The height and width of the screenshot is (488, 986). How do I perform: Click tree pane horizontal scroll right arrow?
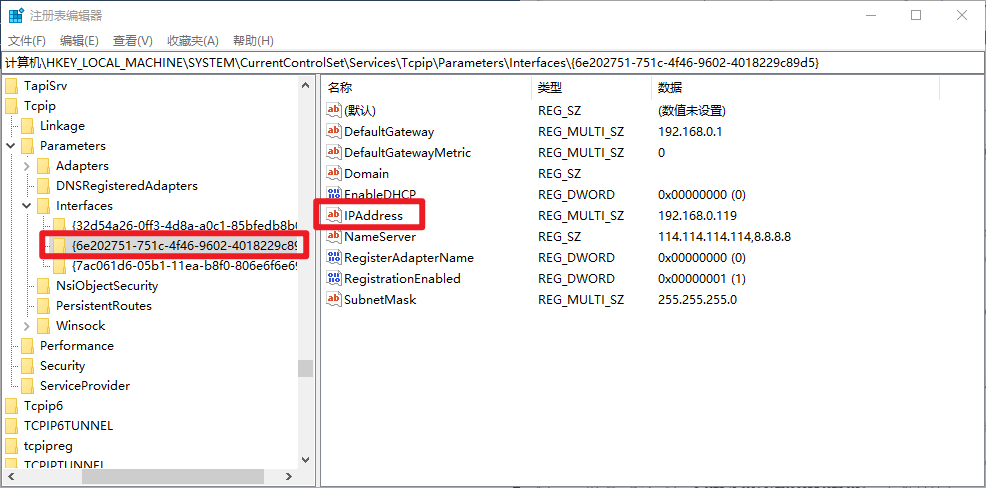point(289,476)
